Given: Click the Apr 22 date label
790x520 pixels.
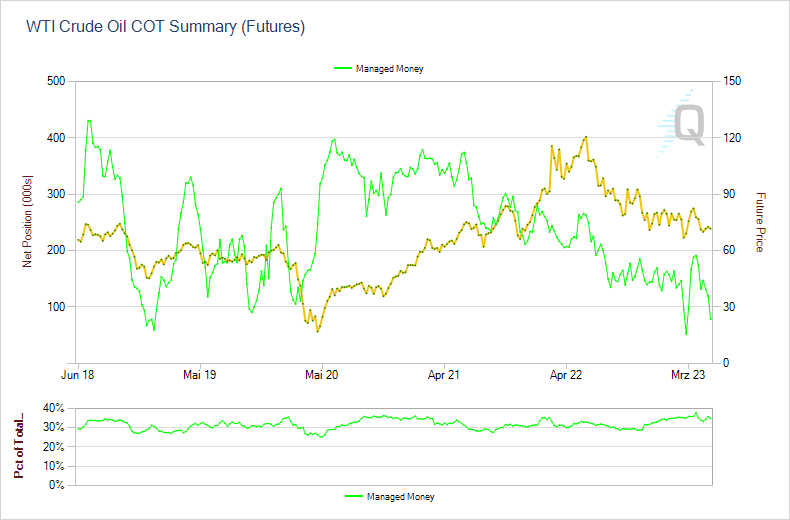Looking at the screenshot, I should point(566,375).
